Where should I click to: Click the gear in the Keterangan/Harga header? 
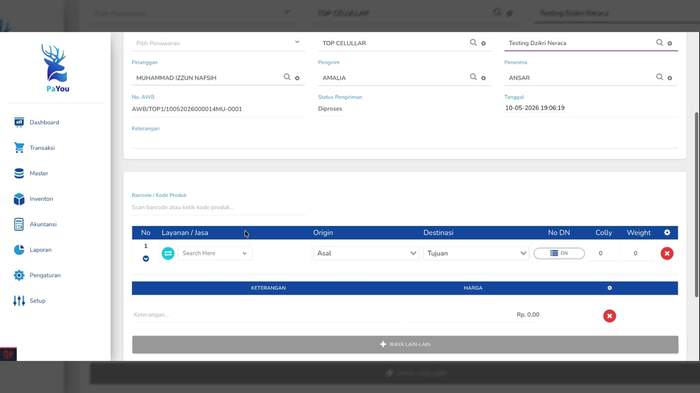click(609, 288)
